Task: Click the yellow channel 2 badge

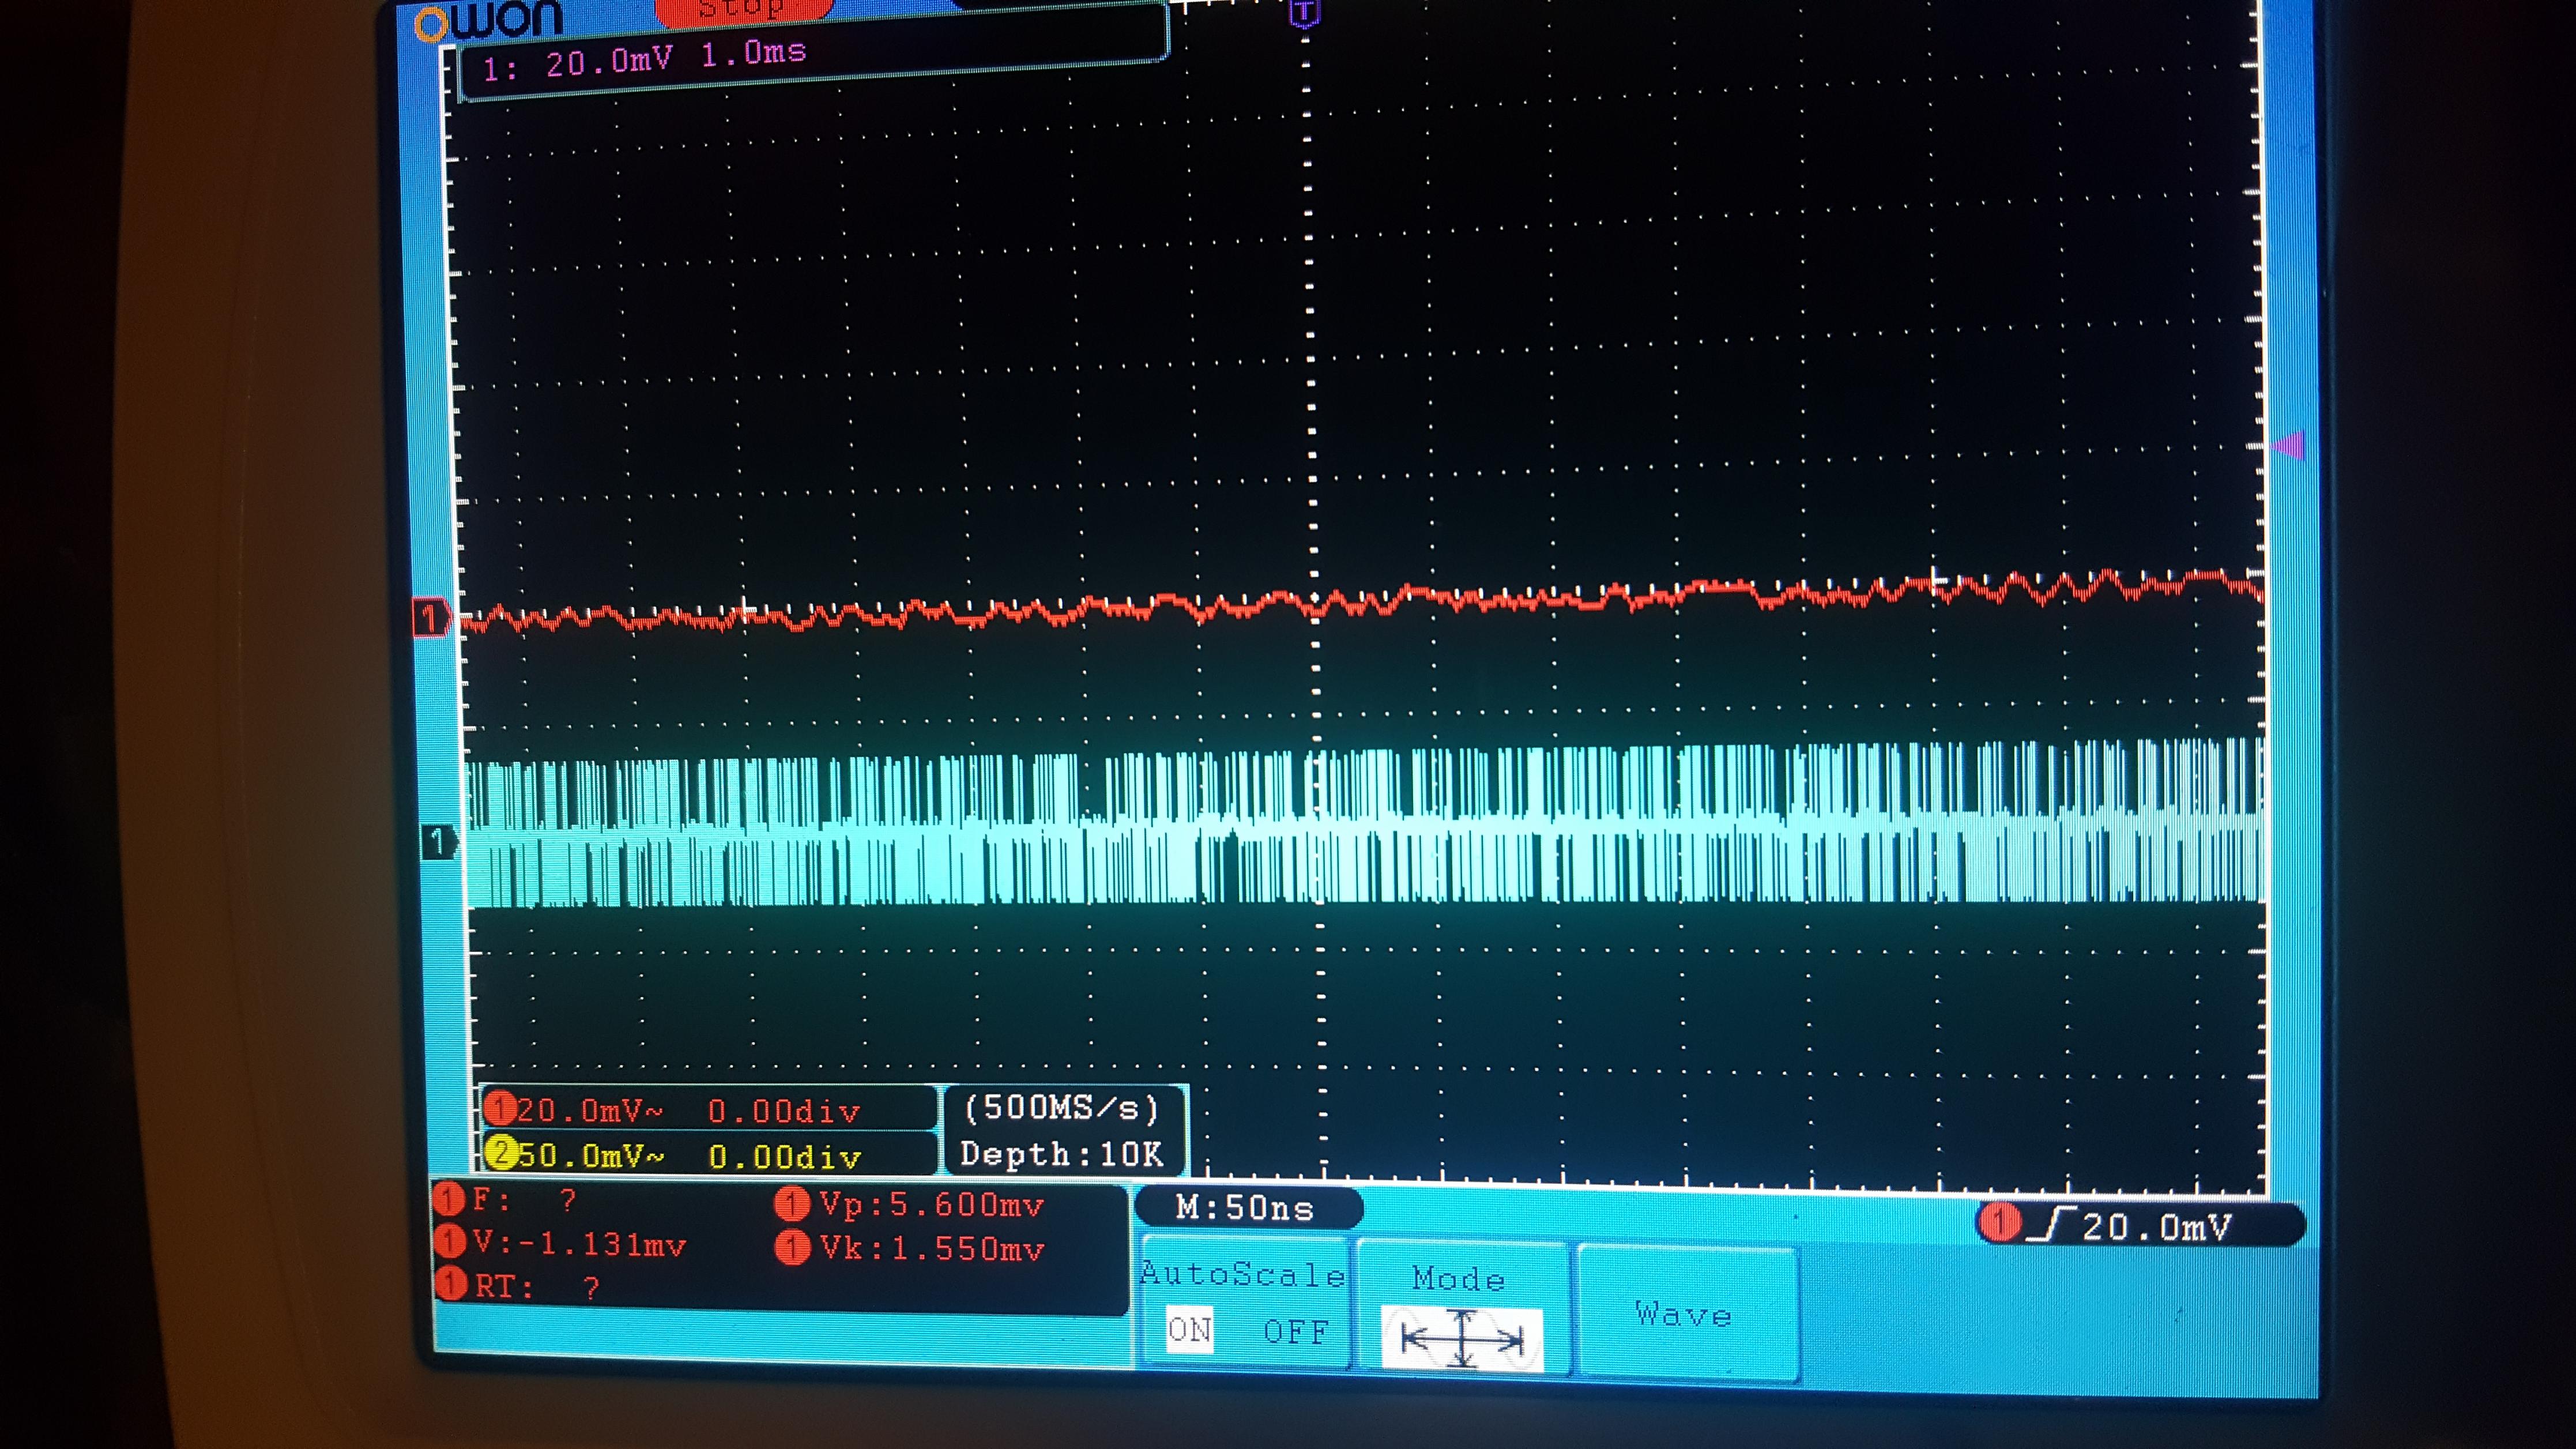Action: click(x=500, y=1154)
